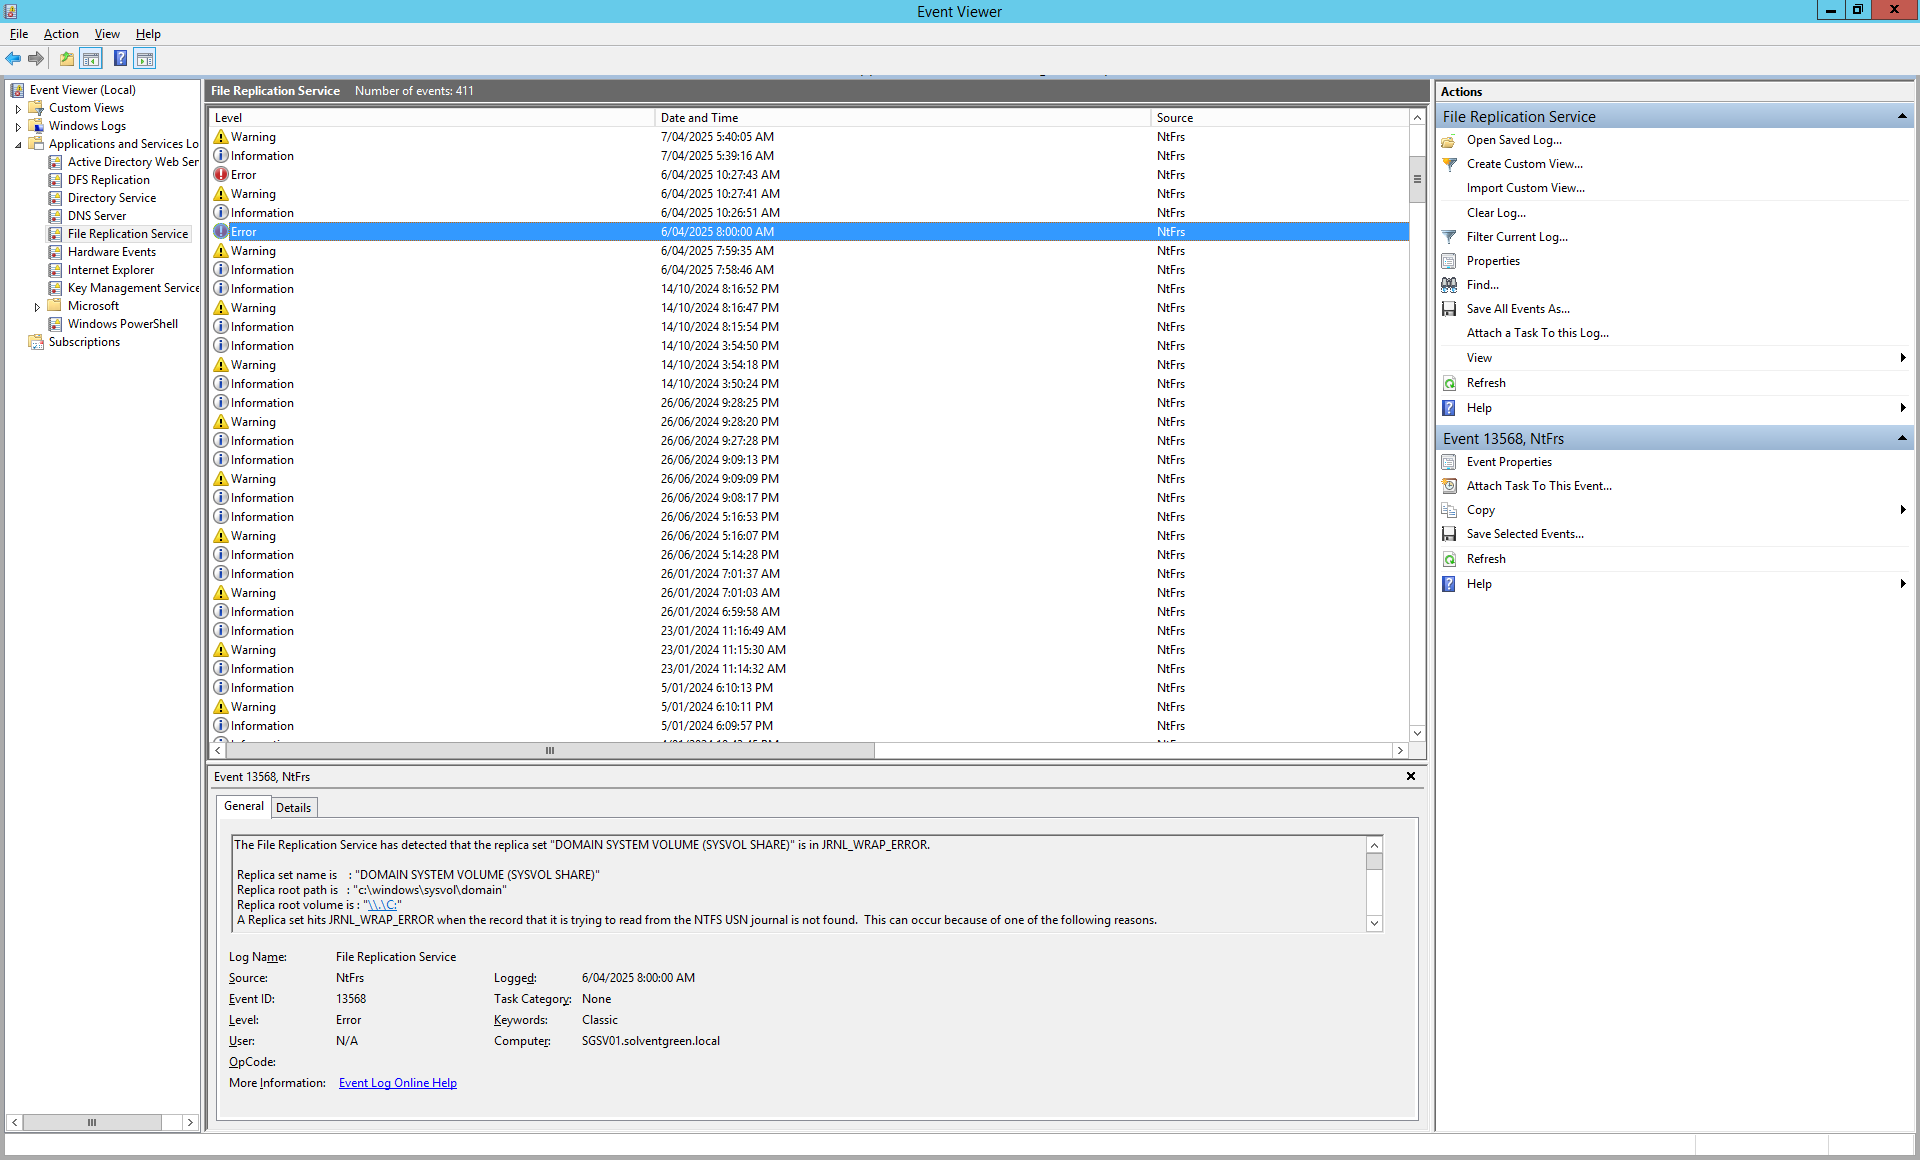
Task: Open the View submenu arrow in Actions
Action: coord(1902,358)
